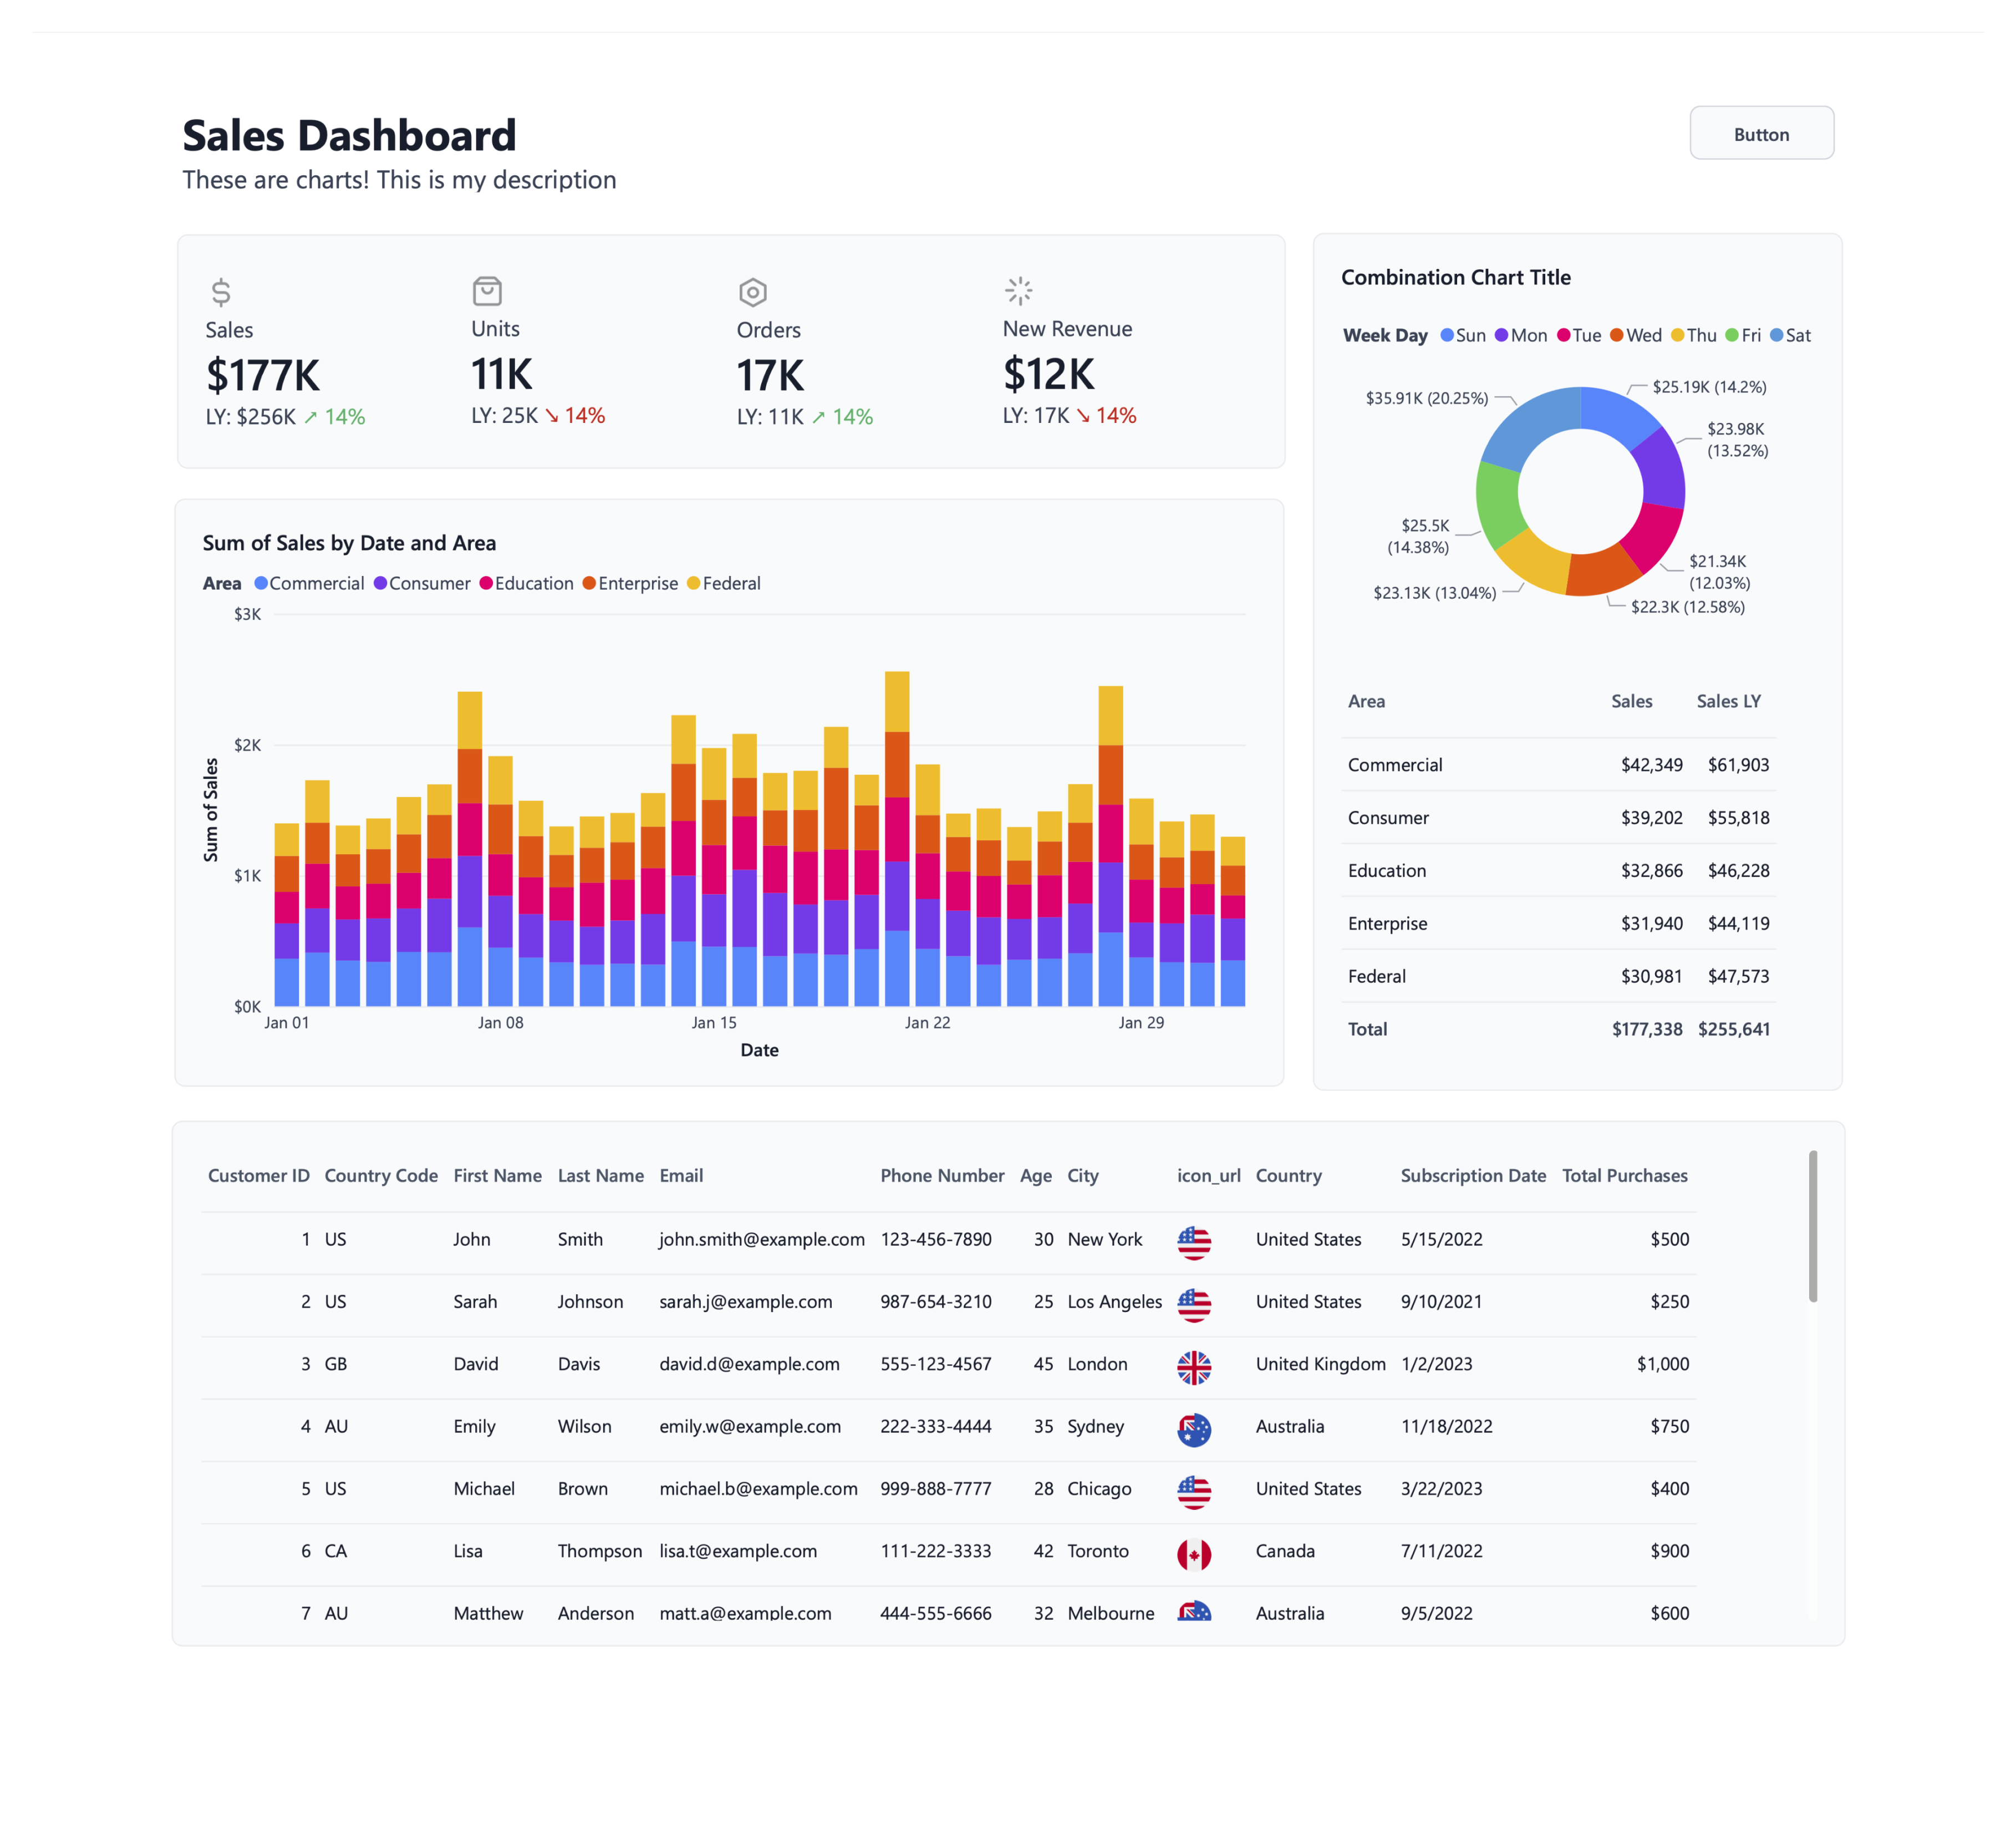The image size is (2016, 1827).
Task: Click the Button in the top right corner
Action: click(x=1761, y=133)
